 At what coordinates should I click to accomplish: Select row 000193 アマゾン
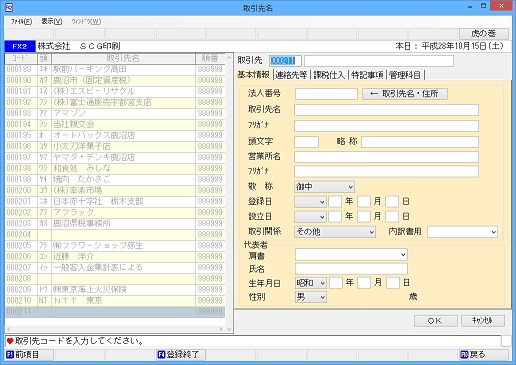115,113
